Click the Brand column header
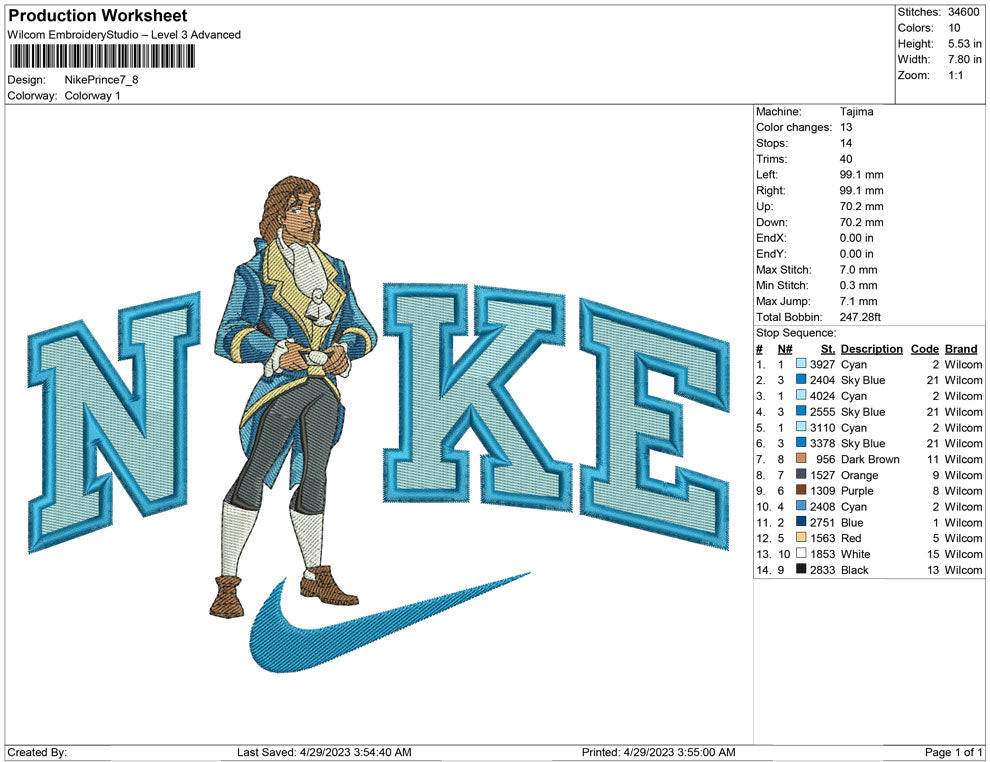Image resolution: width=990 pixels, height=762 pixels. click(961, 349)
